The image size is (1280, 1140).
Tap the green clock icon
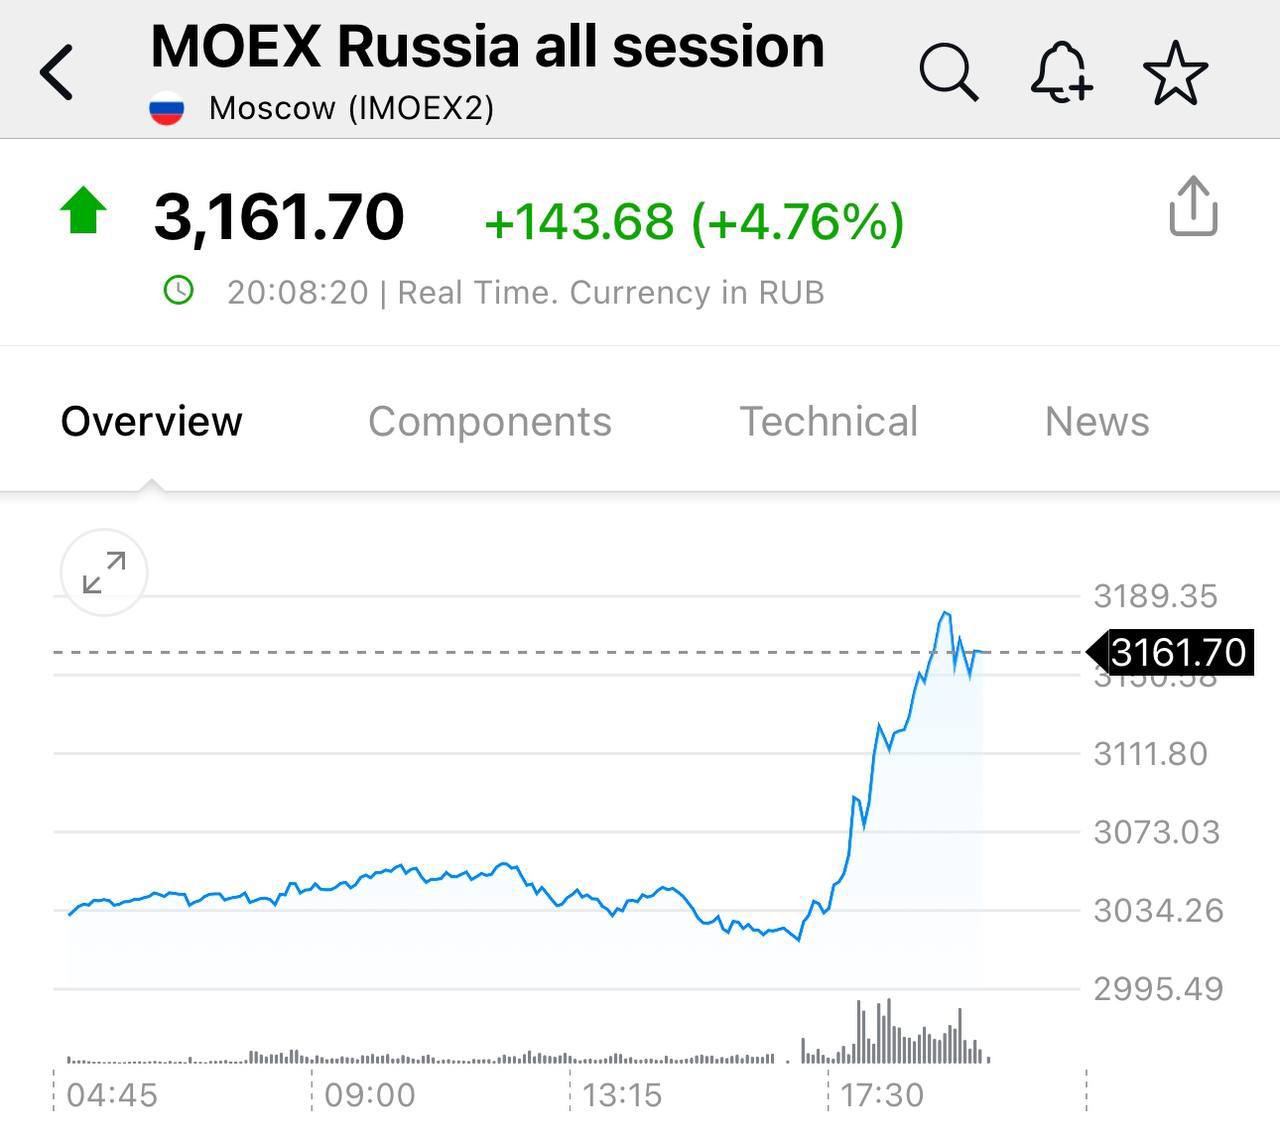[178, 291]
